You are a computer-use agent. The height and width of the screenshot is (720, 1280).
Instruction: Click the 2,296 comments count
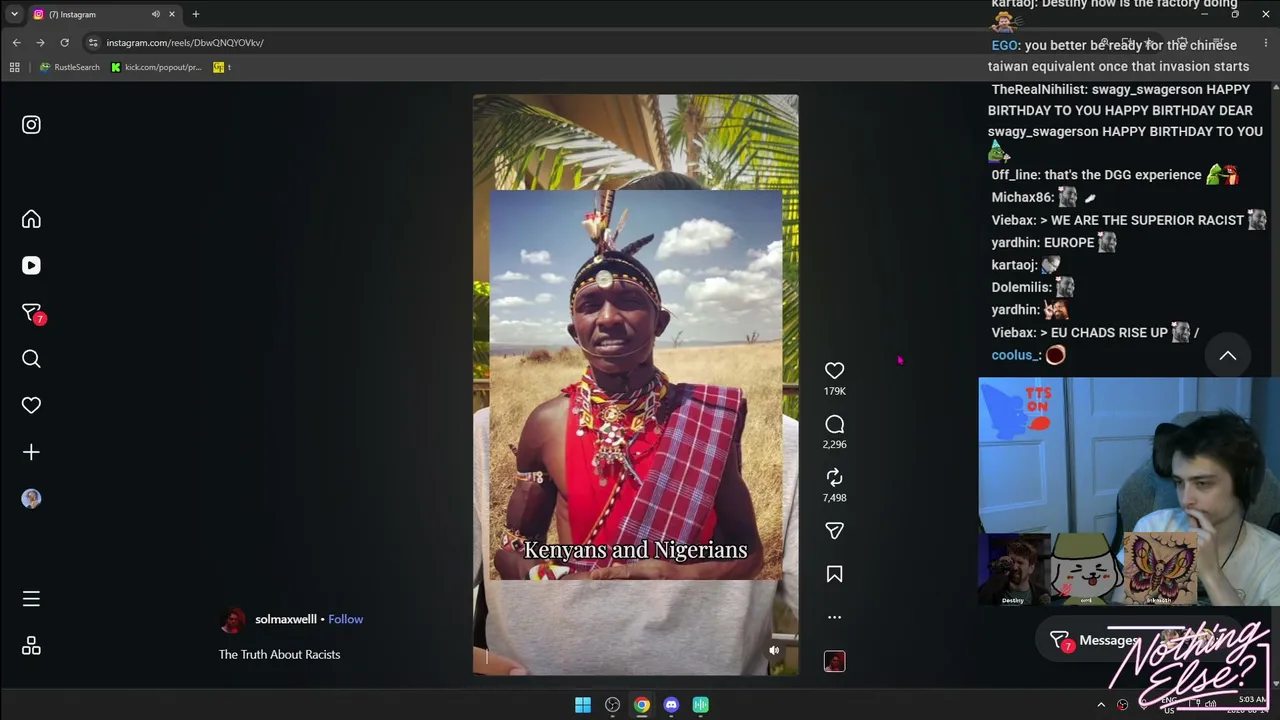834,444
